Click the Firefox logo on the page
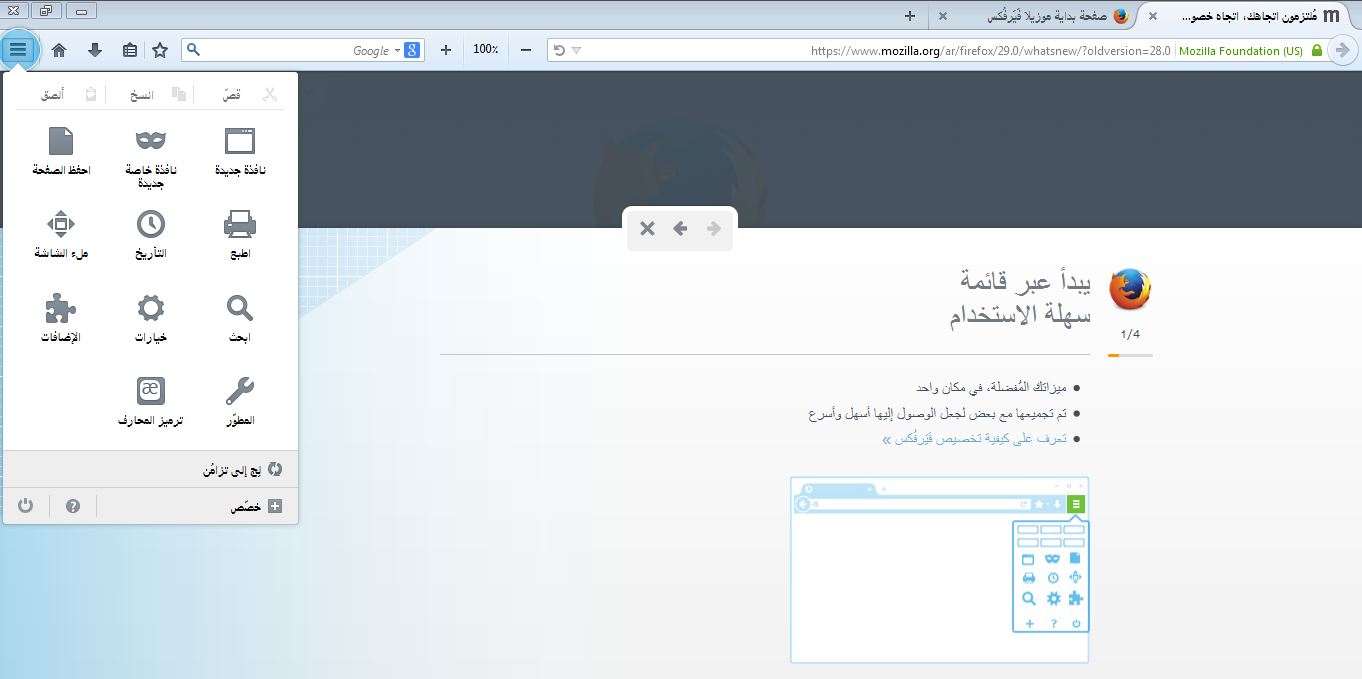 pyautogui.click(x=1130, y=290)
